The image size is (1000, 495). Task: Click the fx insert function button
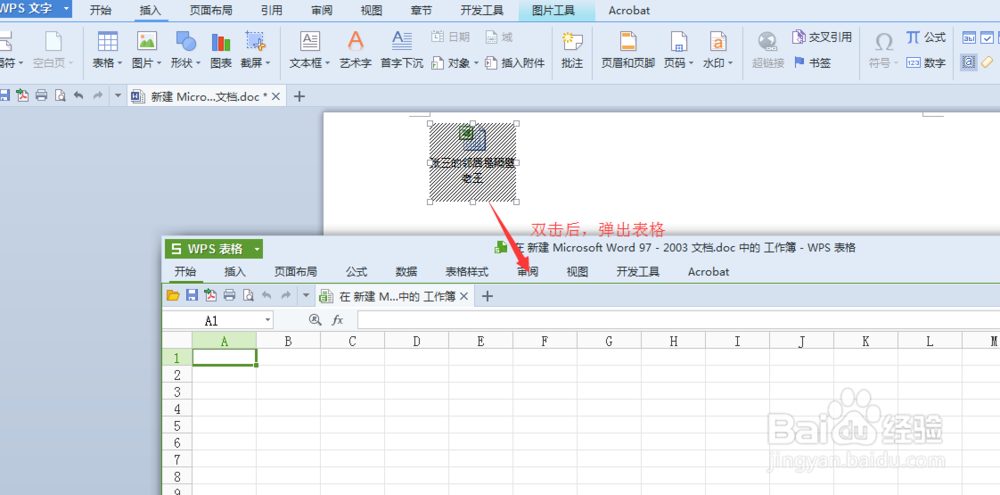pyautogui.click(x=337, y=320)
